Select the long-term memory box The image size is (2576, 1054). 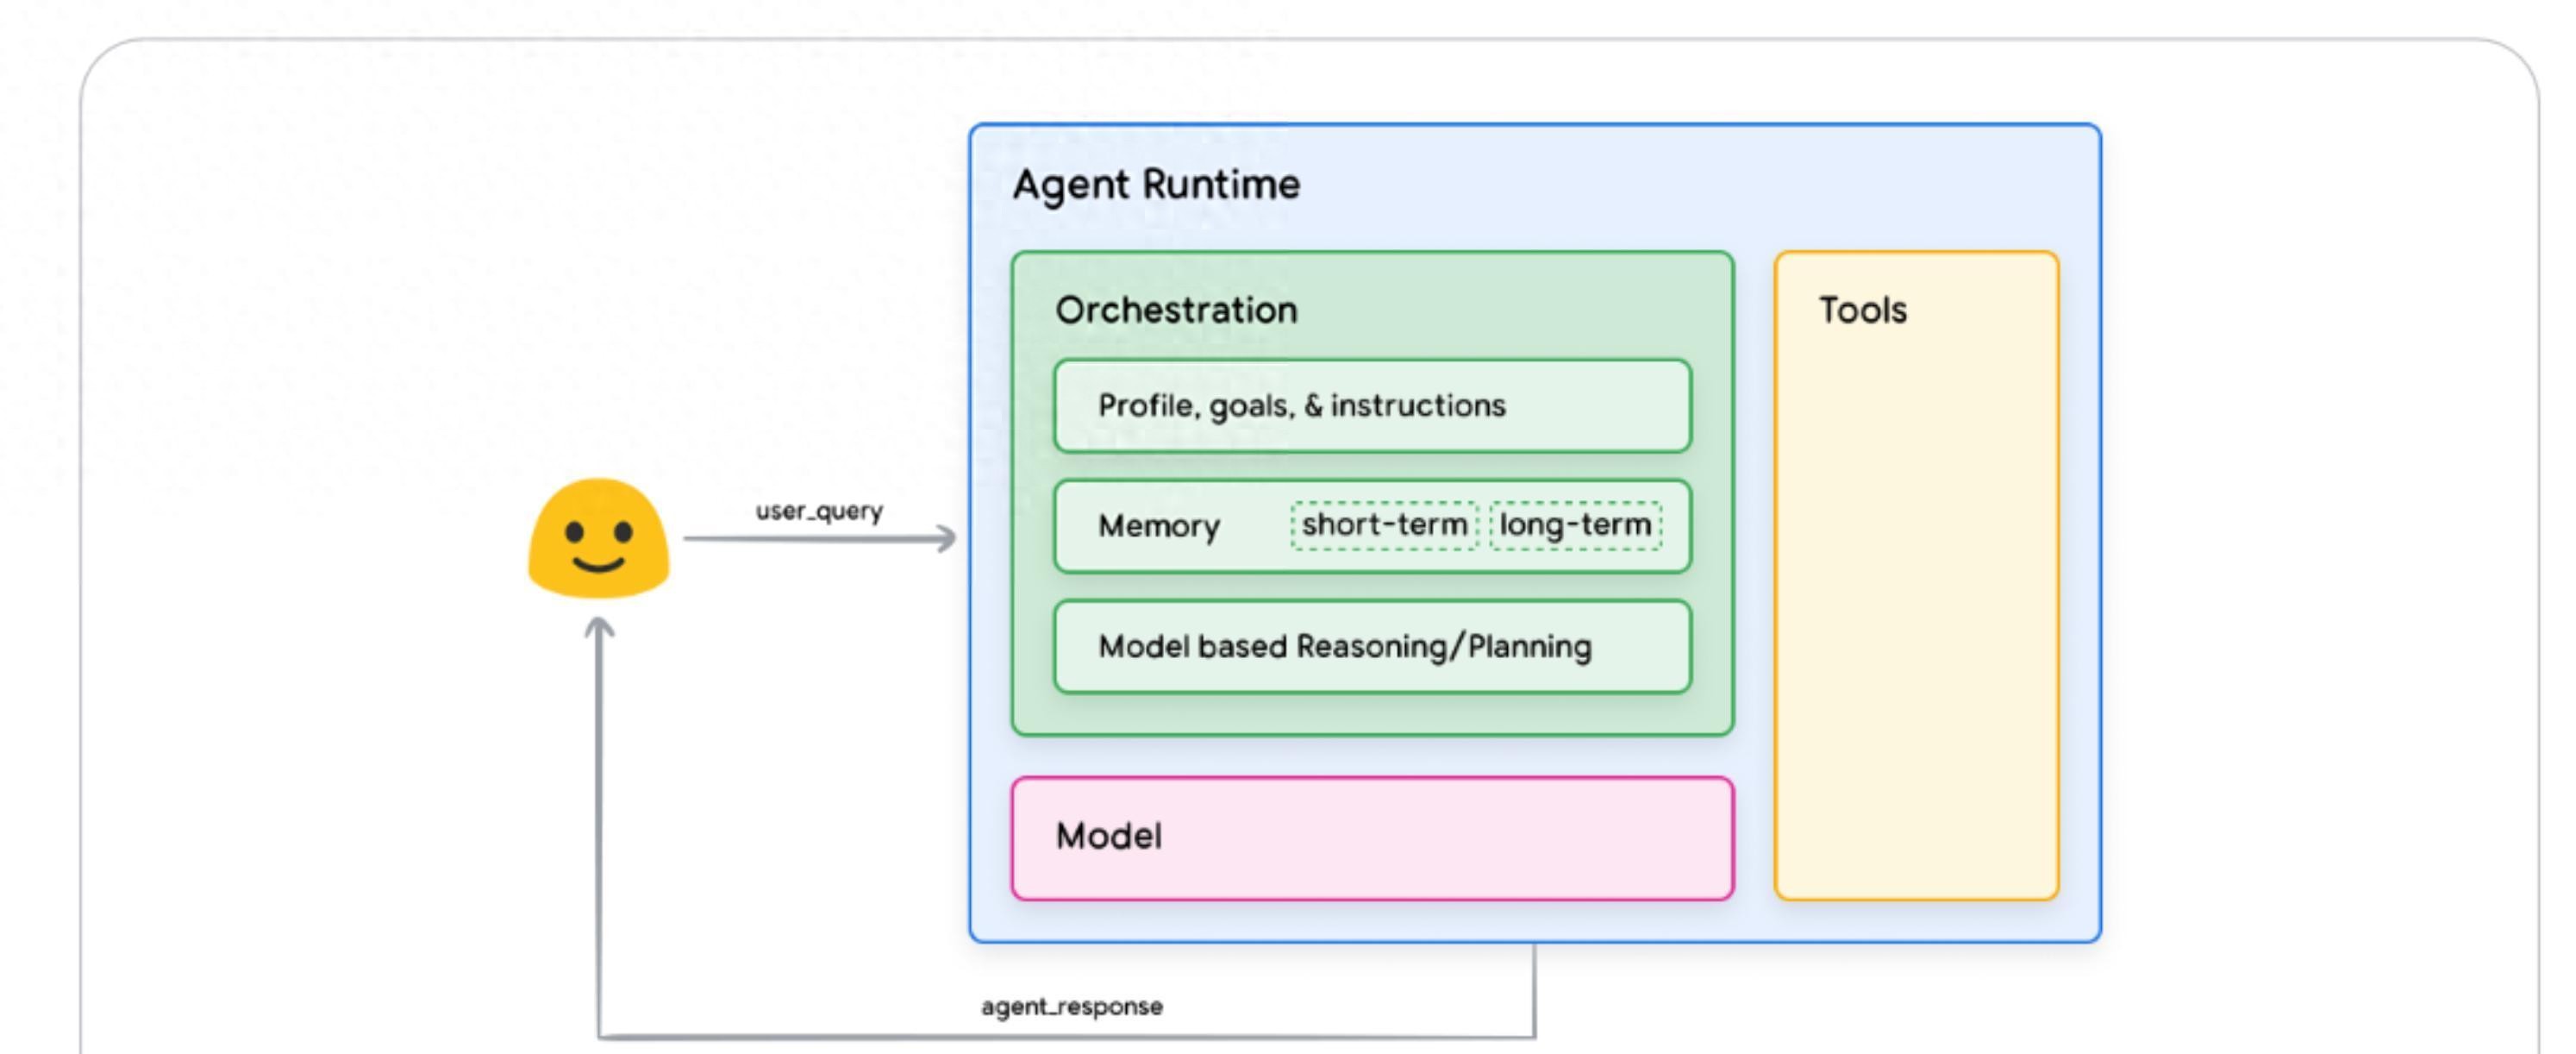coord(1575,525)
